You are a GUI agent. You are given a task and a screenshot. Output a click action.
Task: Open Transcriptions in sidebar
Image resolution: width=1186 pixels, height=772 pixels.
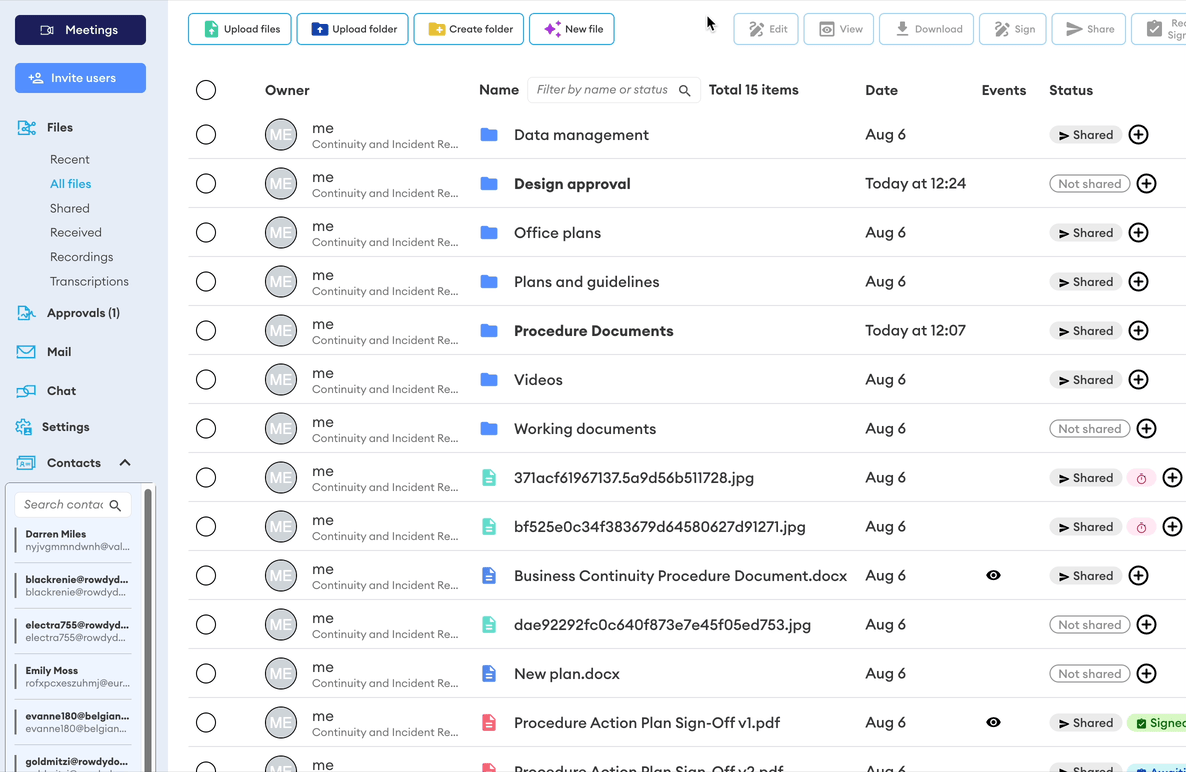click(x=89, y=281)
